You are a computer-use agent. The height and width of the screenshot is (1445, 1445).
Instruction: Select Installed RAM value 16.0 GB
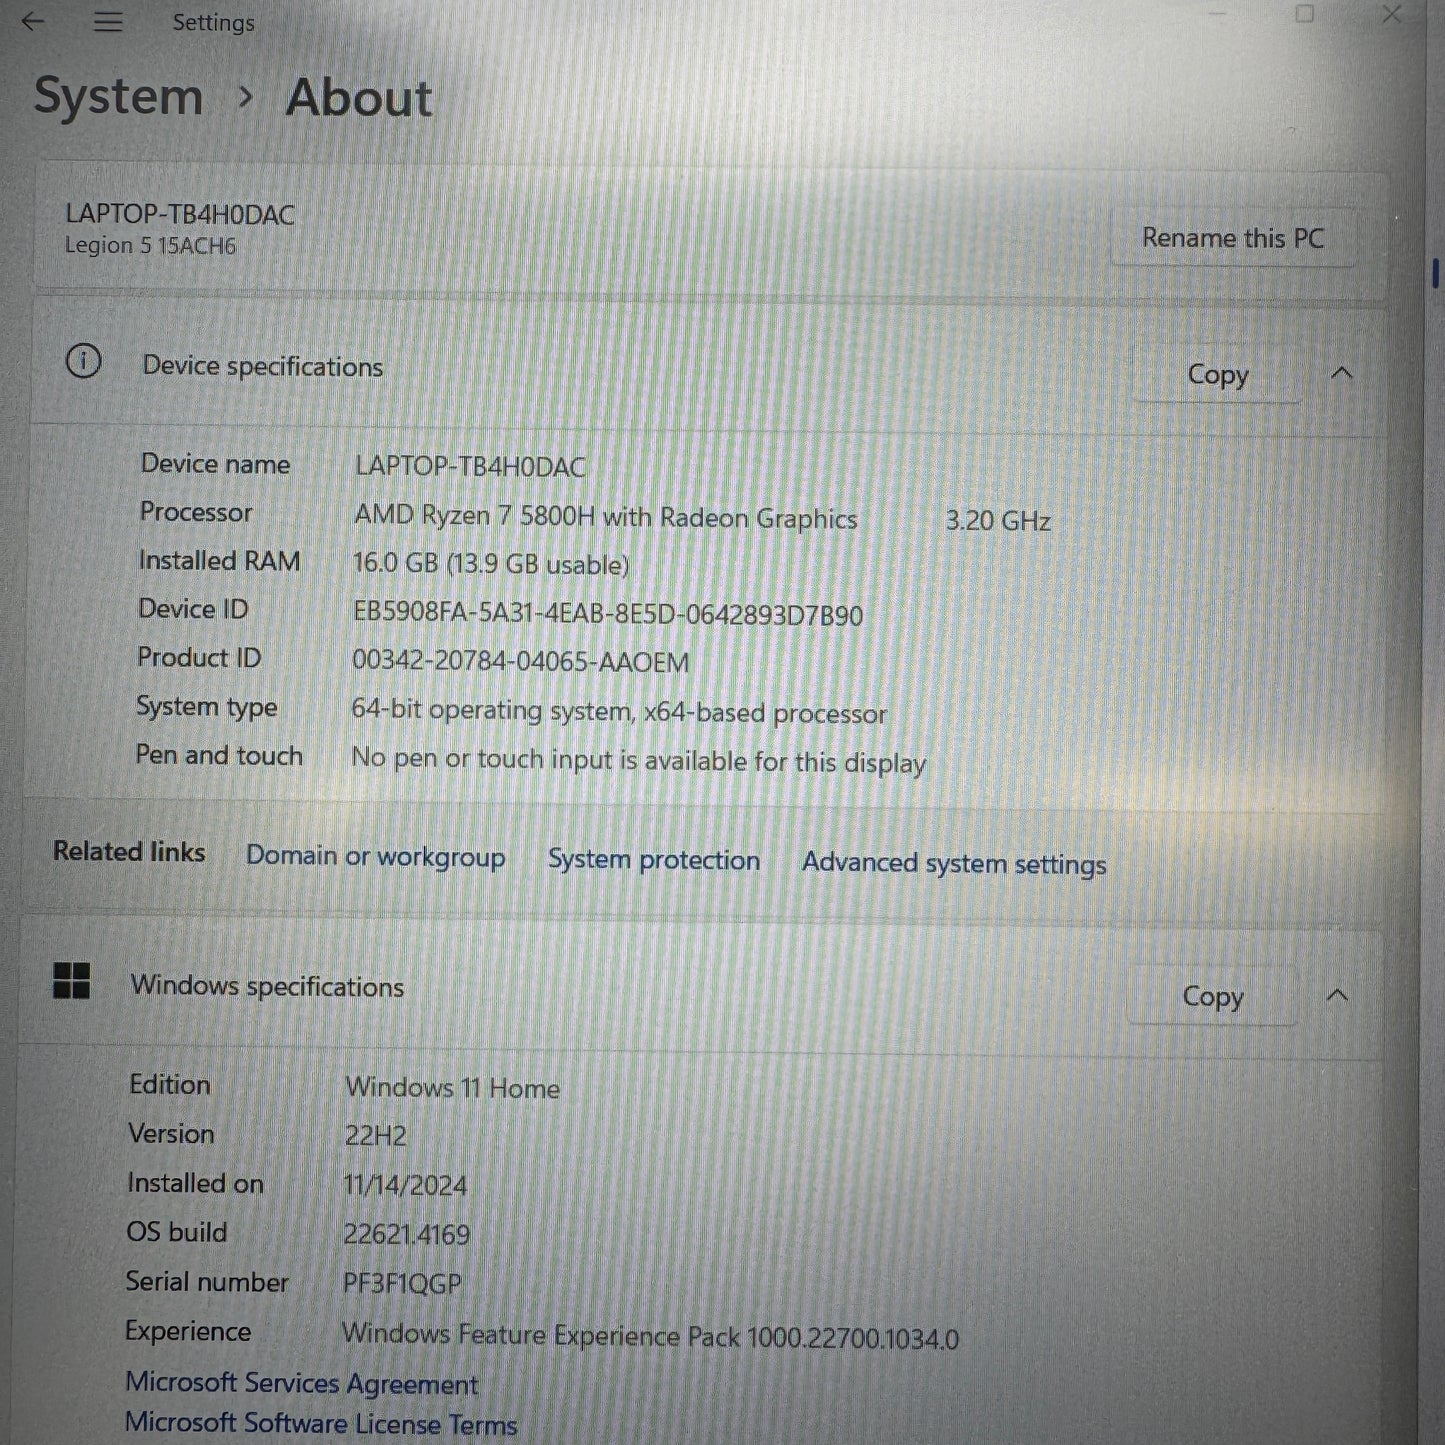click(491, 564)
